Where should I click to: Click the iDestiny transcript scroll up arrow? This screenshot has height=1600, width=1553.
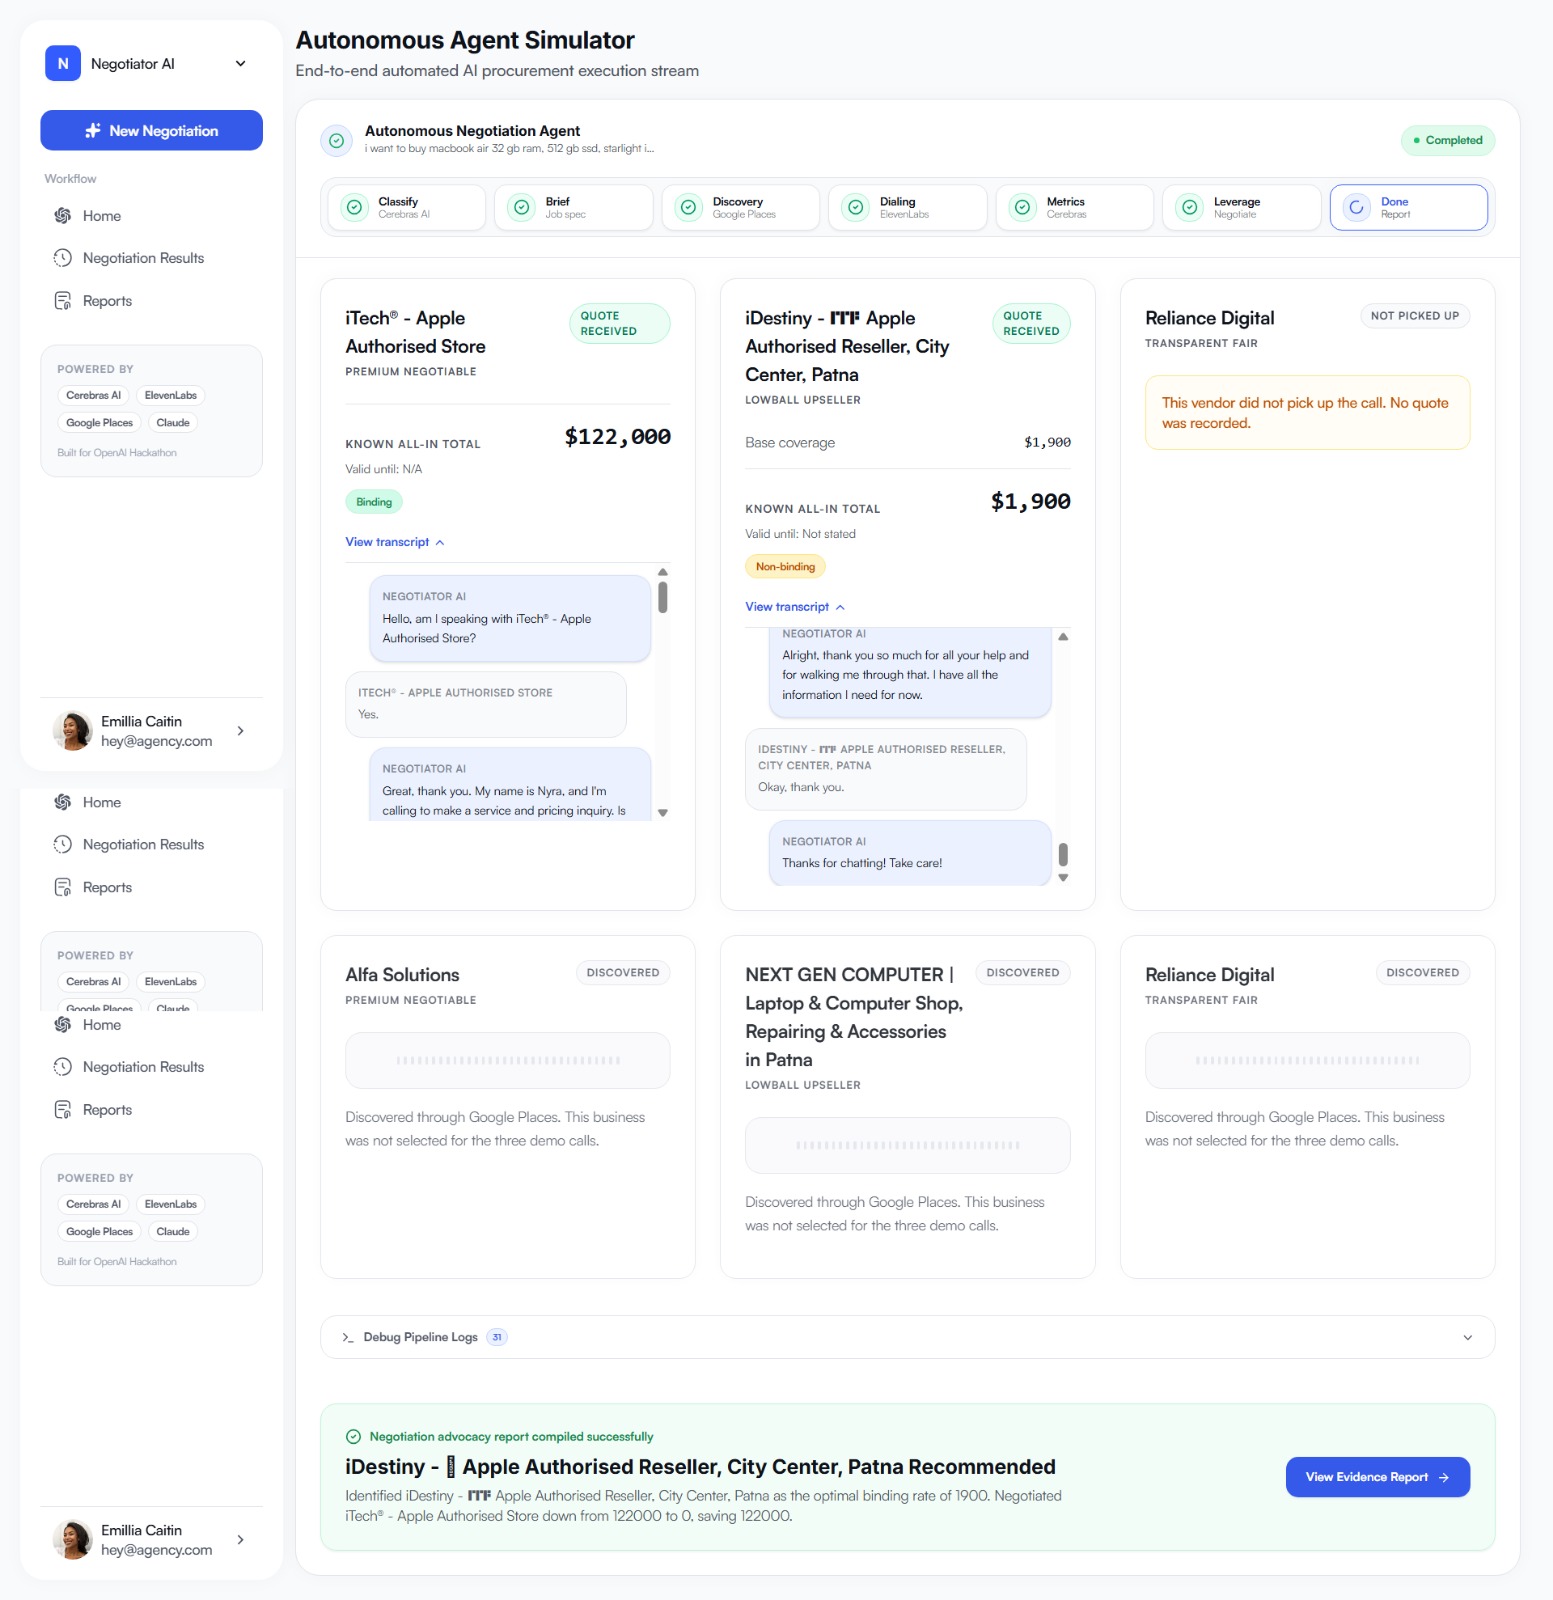click(1063, 637)
